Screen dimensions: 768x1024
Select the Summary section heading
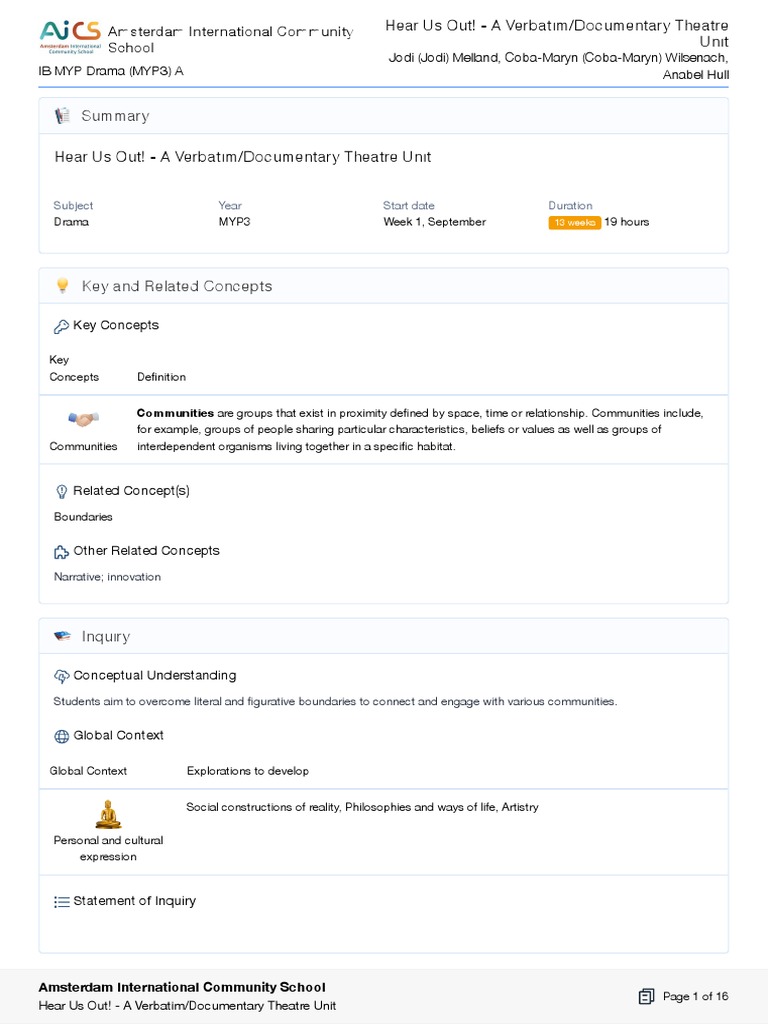(x=115, y=116)
